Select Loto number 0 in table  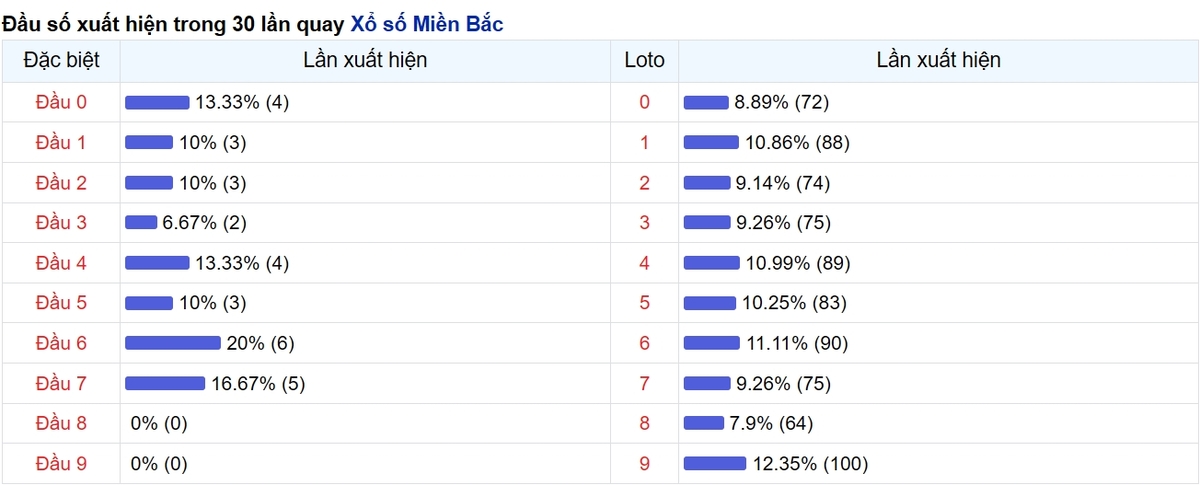[x=644, y=102]
